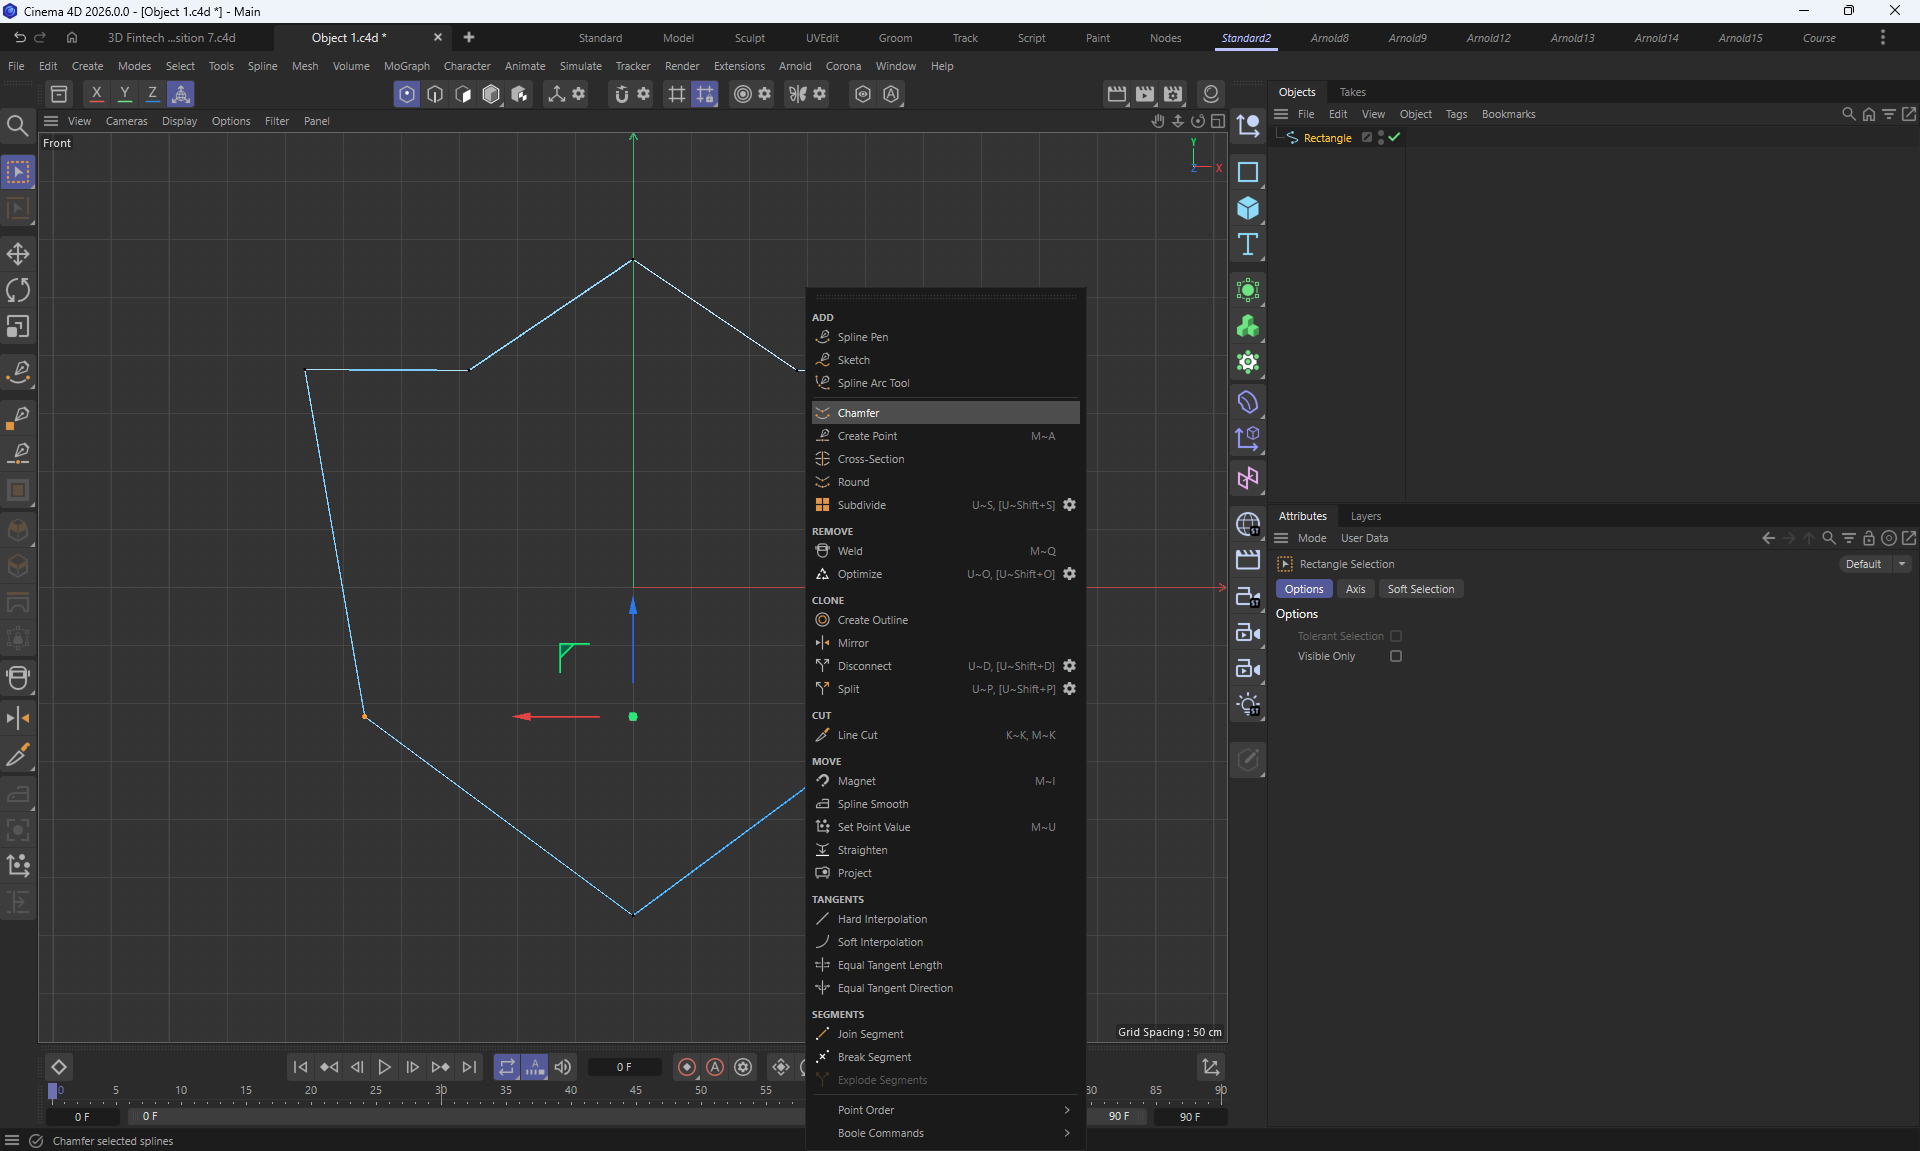Image resolution: width=1920 pixels, height=1151 pixels.
Task: Click the Record Active Objects button
Action: click(687, 1067)
